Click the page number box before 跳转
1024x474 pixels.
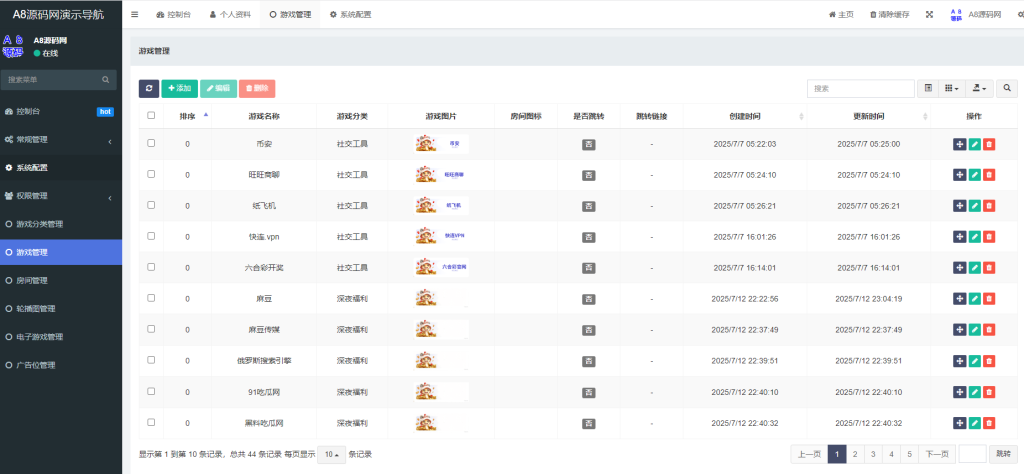[x=972, y=454]
